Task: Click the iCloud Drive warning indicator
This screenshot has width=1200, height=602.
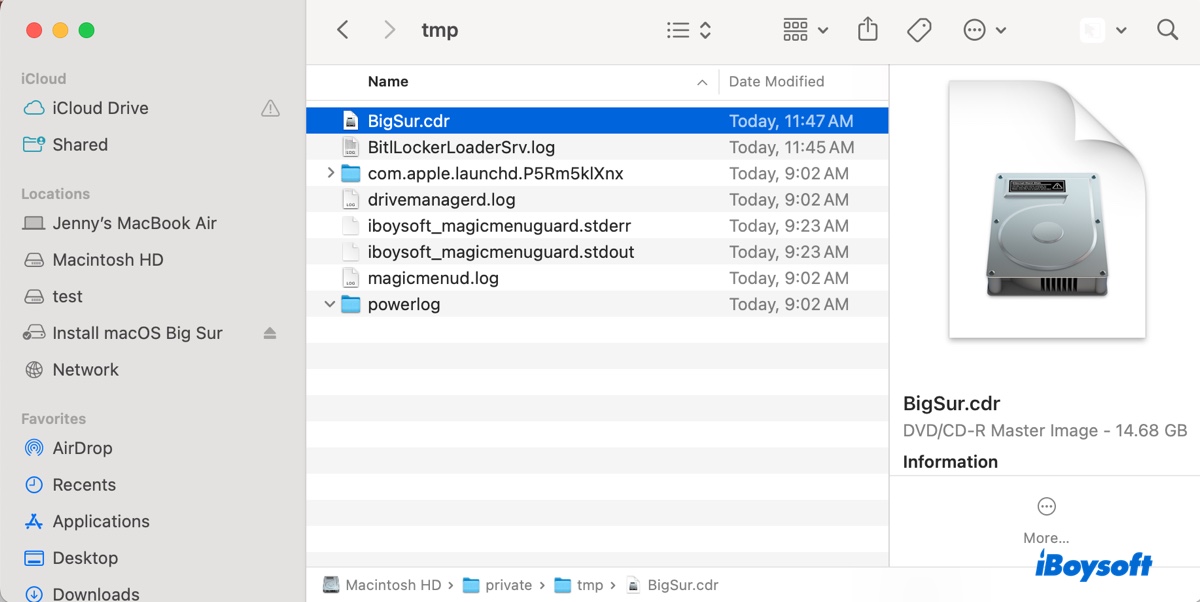Action: [270, 108]
